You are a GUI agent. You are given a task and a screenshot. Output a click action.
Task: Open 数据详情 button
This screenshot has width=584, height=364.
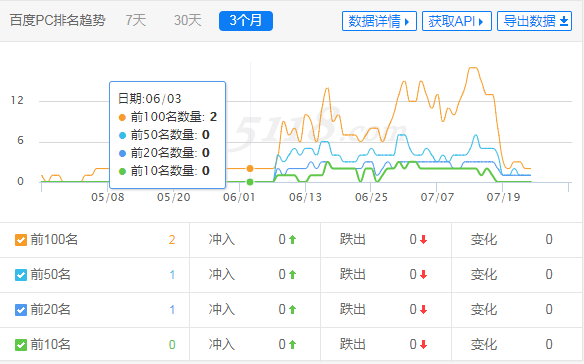[x=379, y=21]
